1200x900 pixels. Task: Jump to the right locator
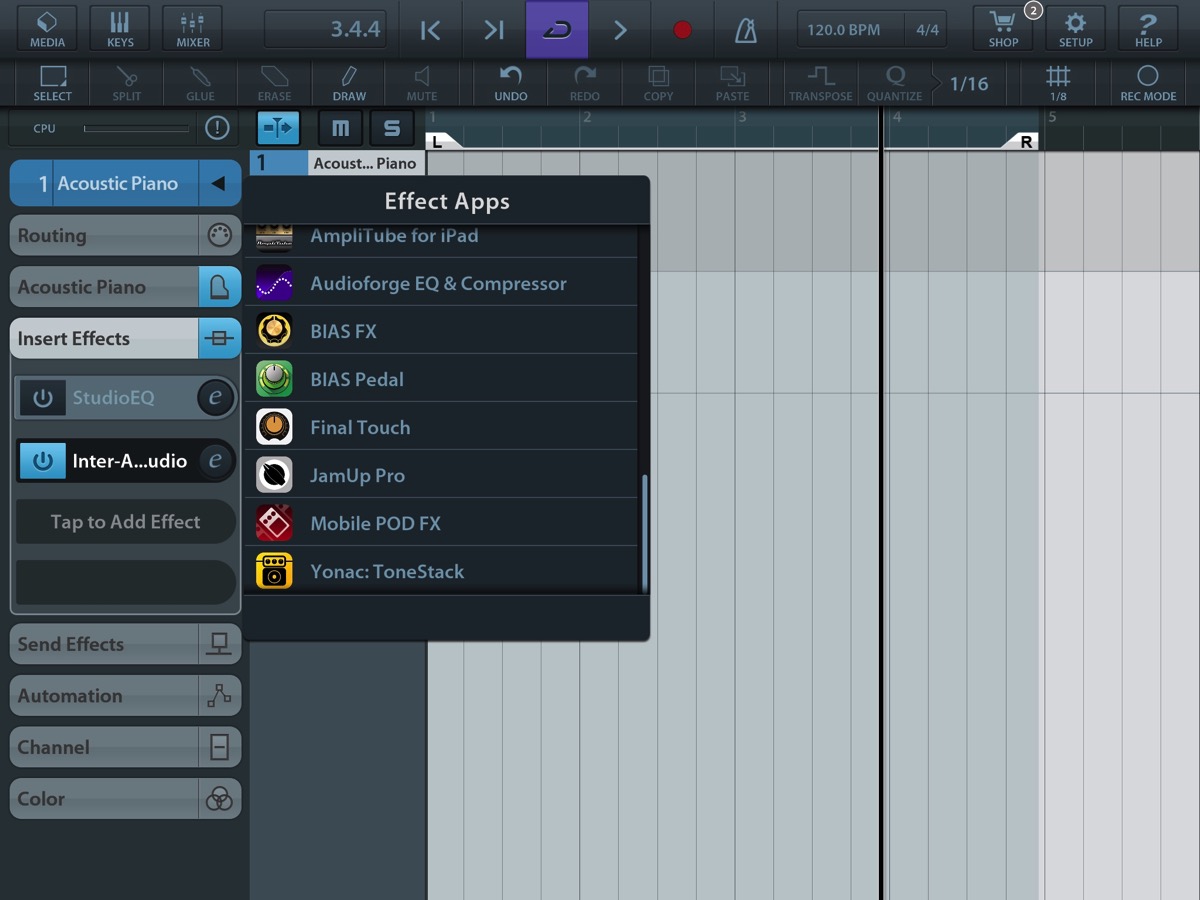pyautogui.click(x=494, y=30)
